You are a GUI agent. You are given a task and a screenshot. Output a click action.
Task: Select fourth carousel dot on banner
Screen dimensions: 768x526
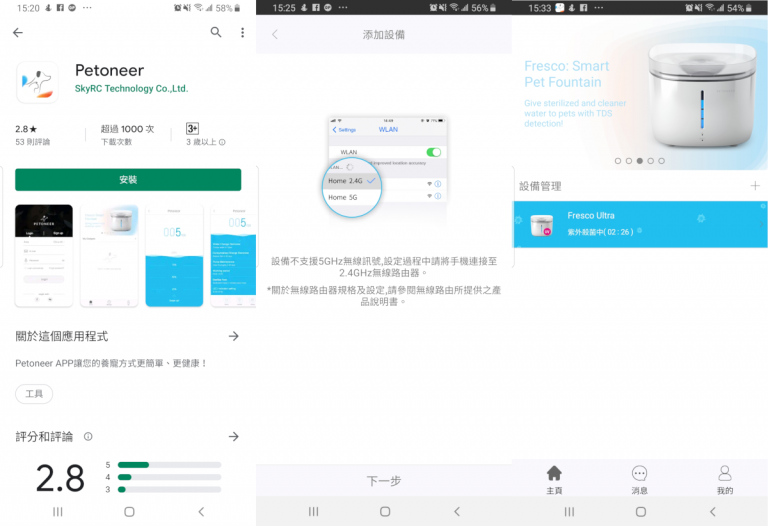pyautogui.click(x=650, y=161)
